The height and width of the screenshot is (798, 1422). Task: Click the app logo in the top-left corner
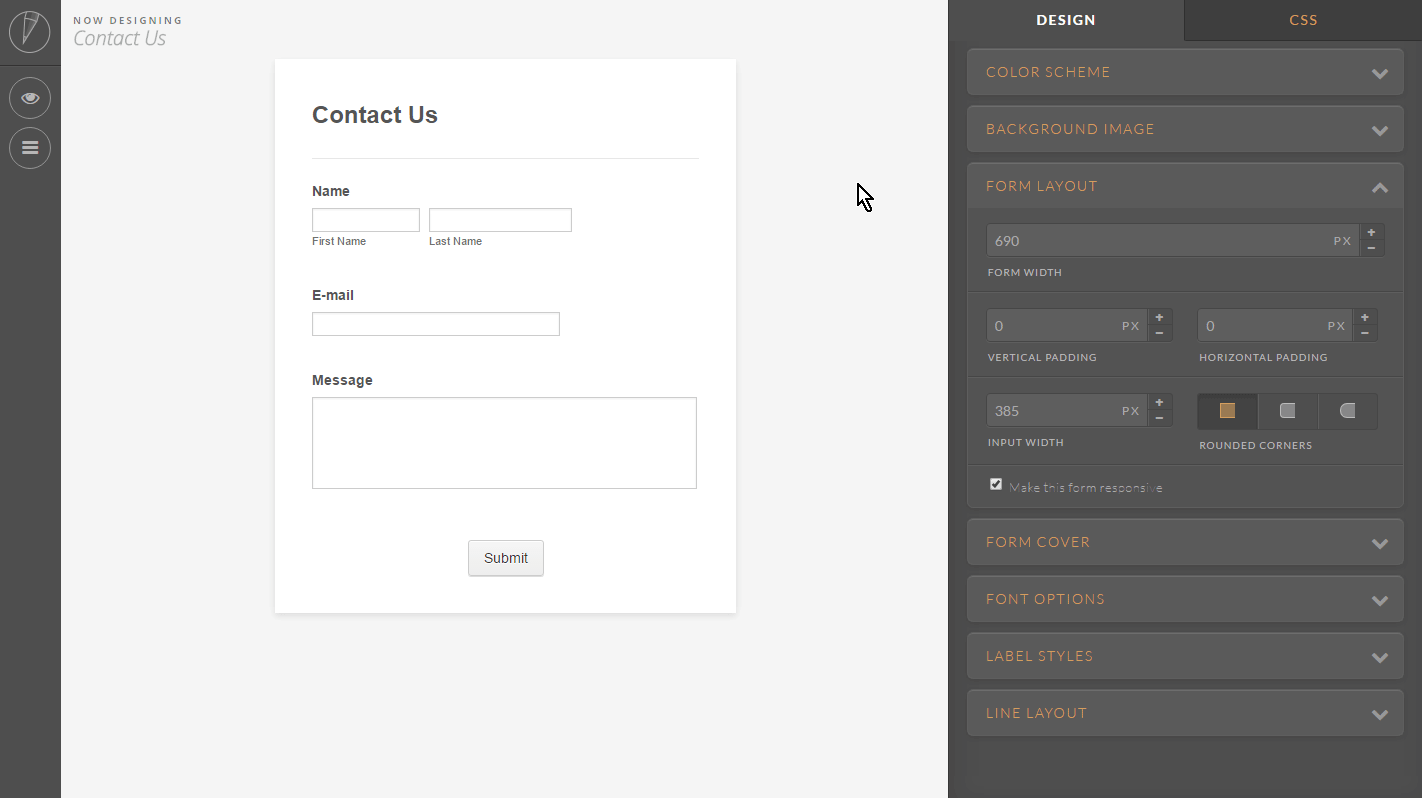(30, 32)
